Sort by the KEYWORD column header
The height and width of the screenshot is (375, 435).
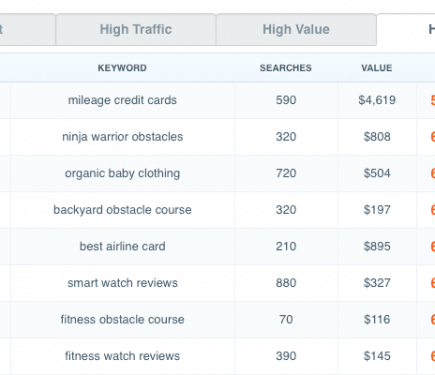coord(122,68)
